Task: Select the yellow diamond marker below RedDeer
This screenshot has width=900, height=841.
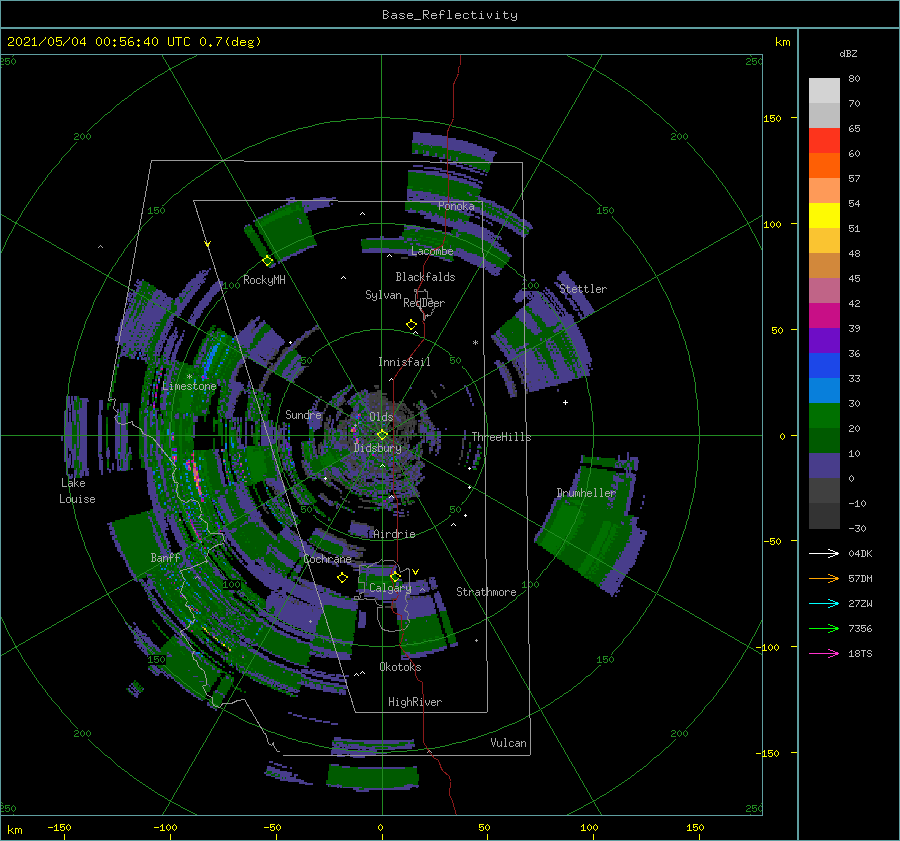Action: coord(411,325)
